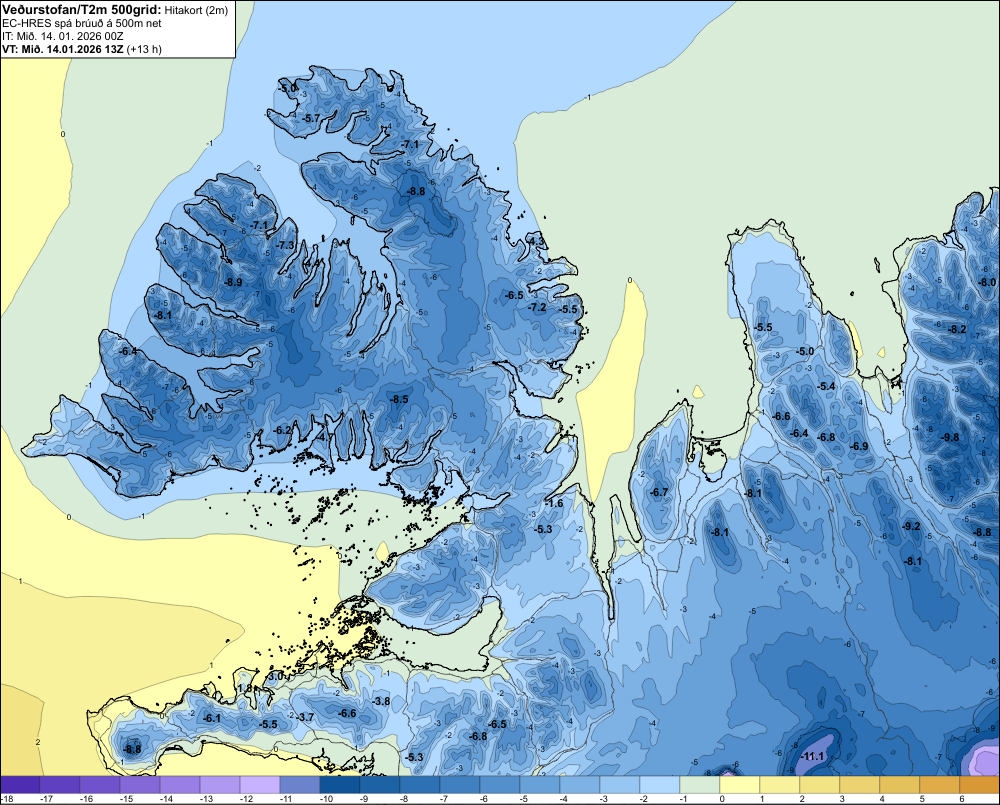Click the "-6.1" temperature label on the map

point(212,718)
